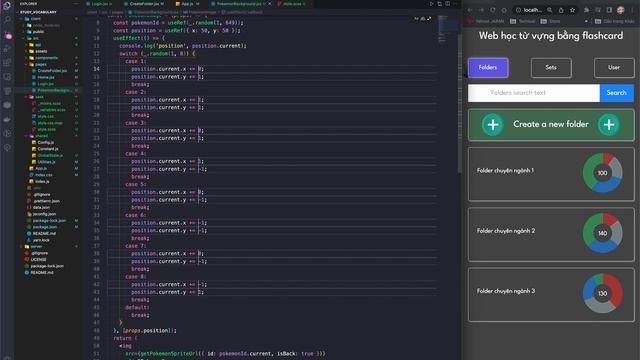Click the browser Home icon
This screenshot has height=360, width=640.
(x=504, y=10)
